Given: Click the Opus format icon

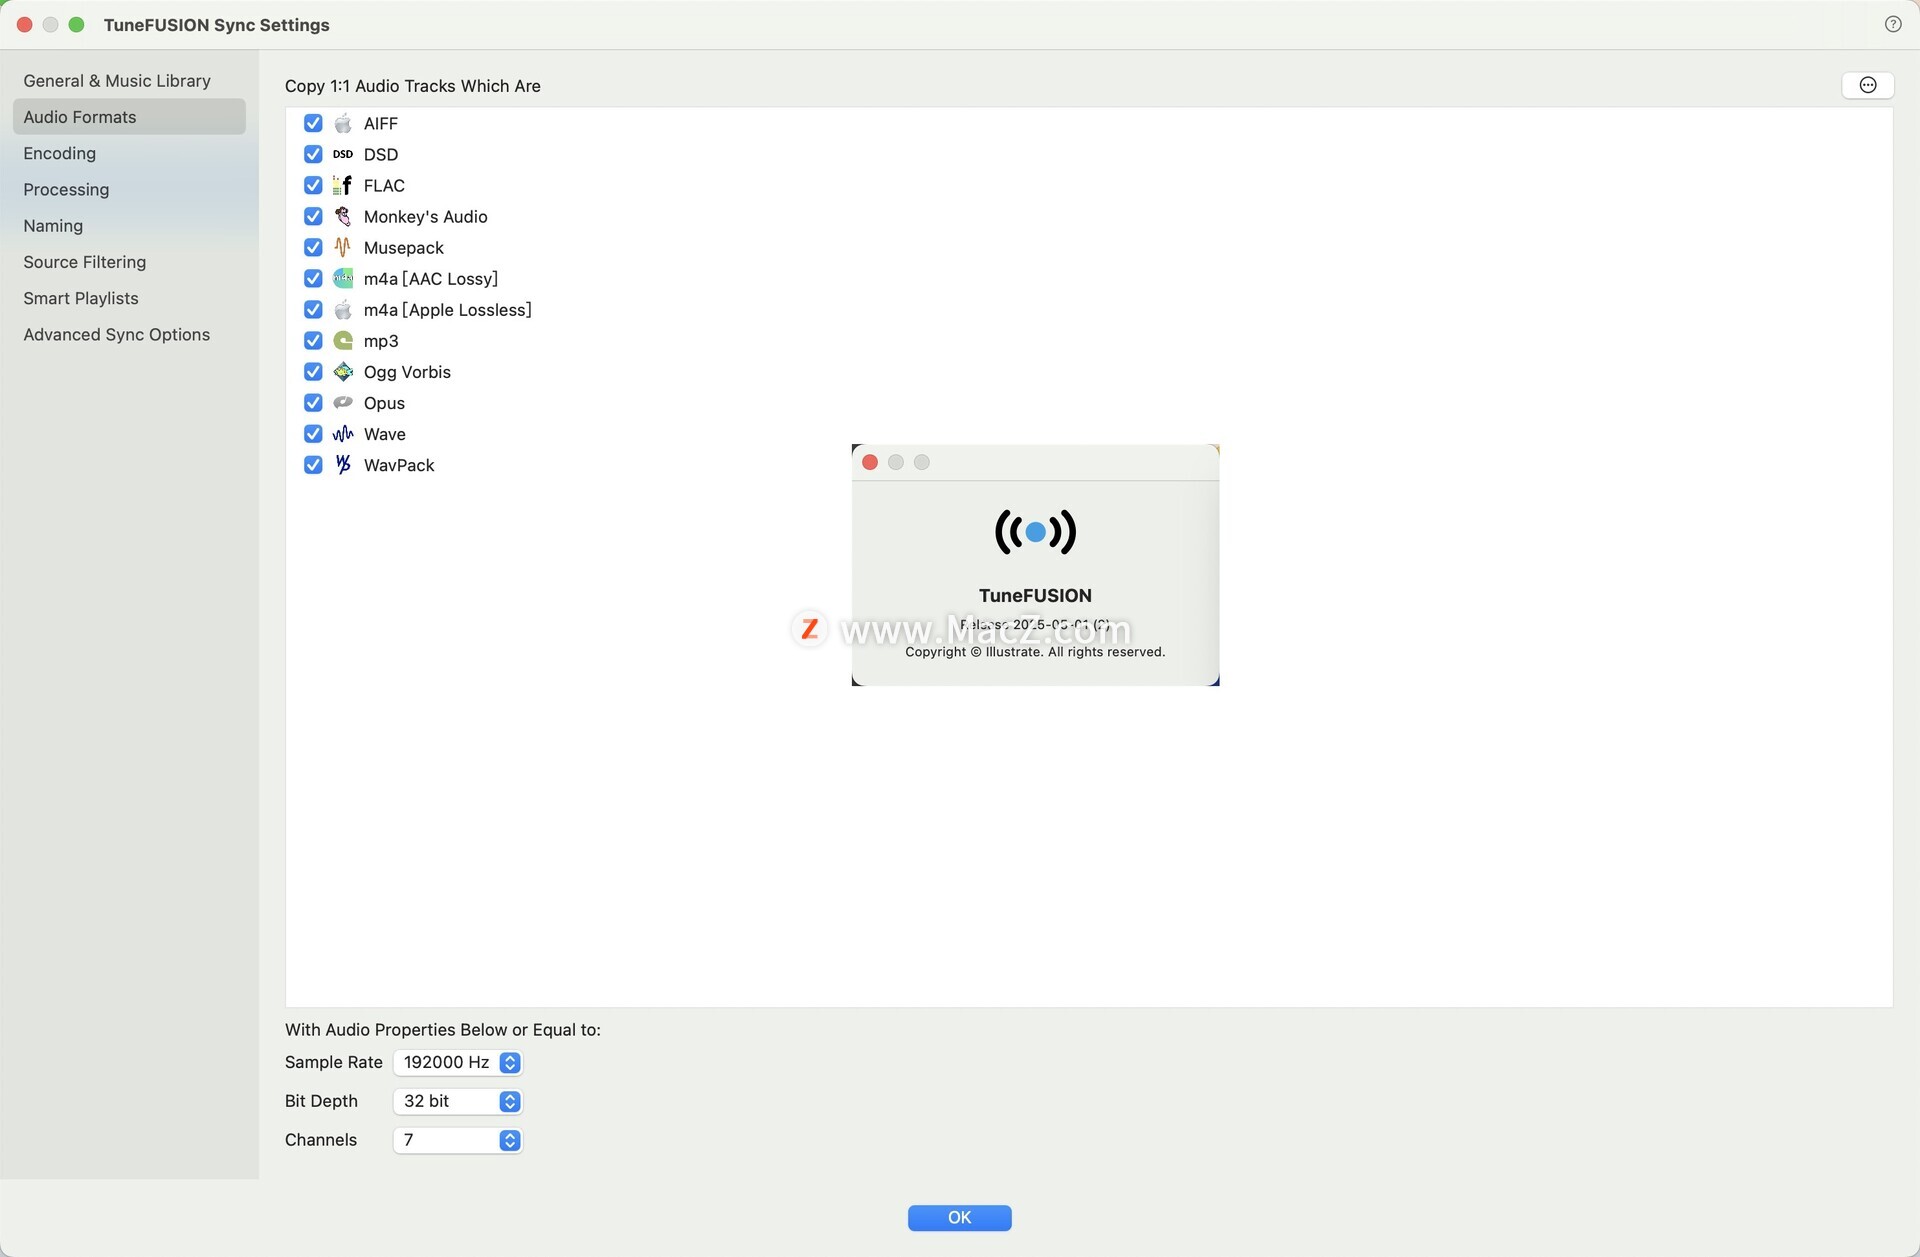Looking at the screenshot, I should [x=343, y=402].
